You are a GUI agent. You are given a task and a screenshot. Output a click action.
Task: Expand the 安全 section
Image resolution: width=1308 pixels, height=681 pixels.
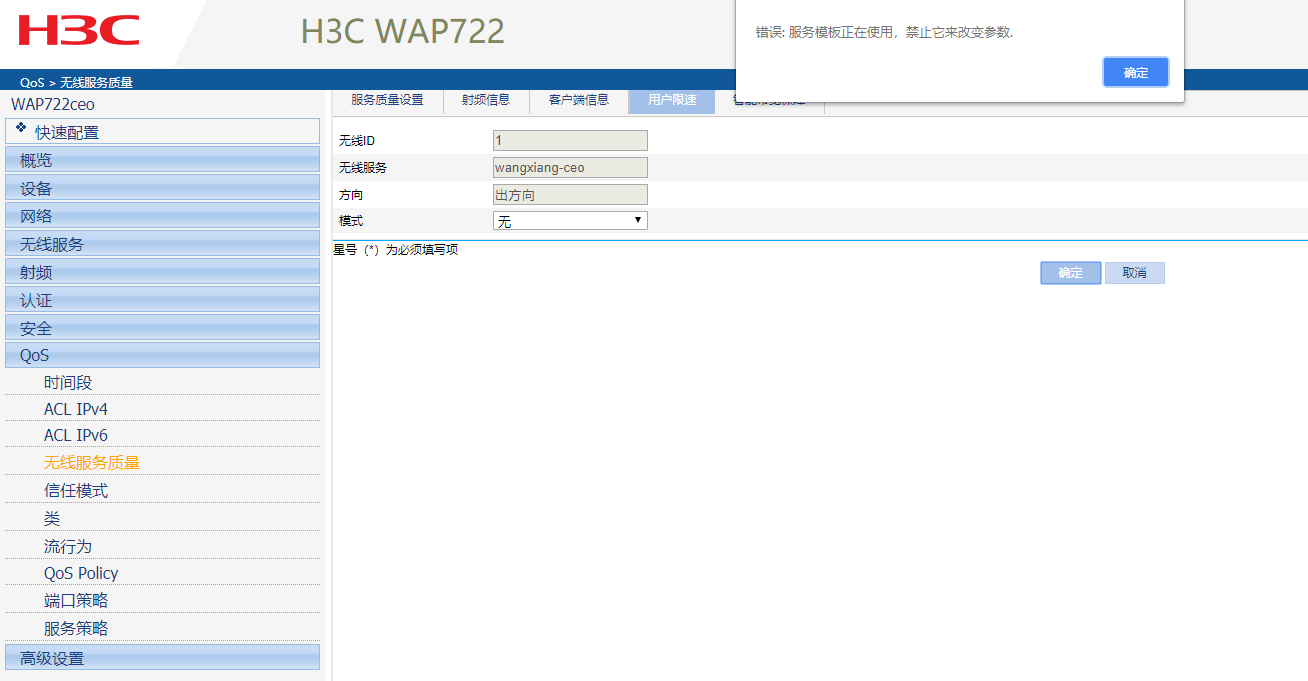coord(163,327)
